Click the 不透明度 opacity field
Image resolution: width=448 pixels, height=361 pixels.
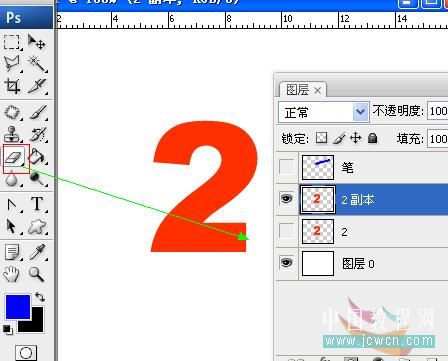pos(438,111)
